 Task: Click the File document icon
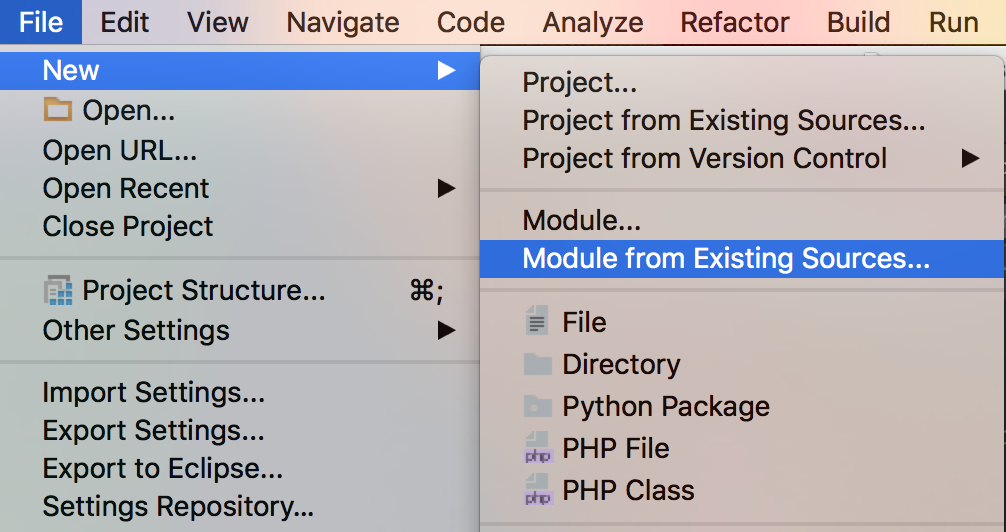538,323
